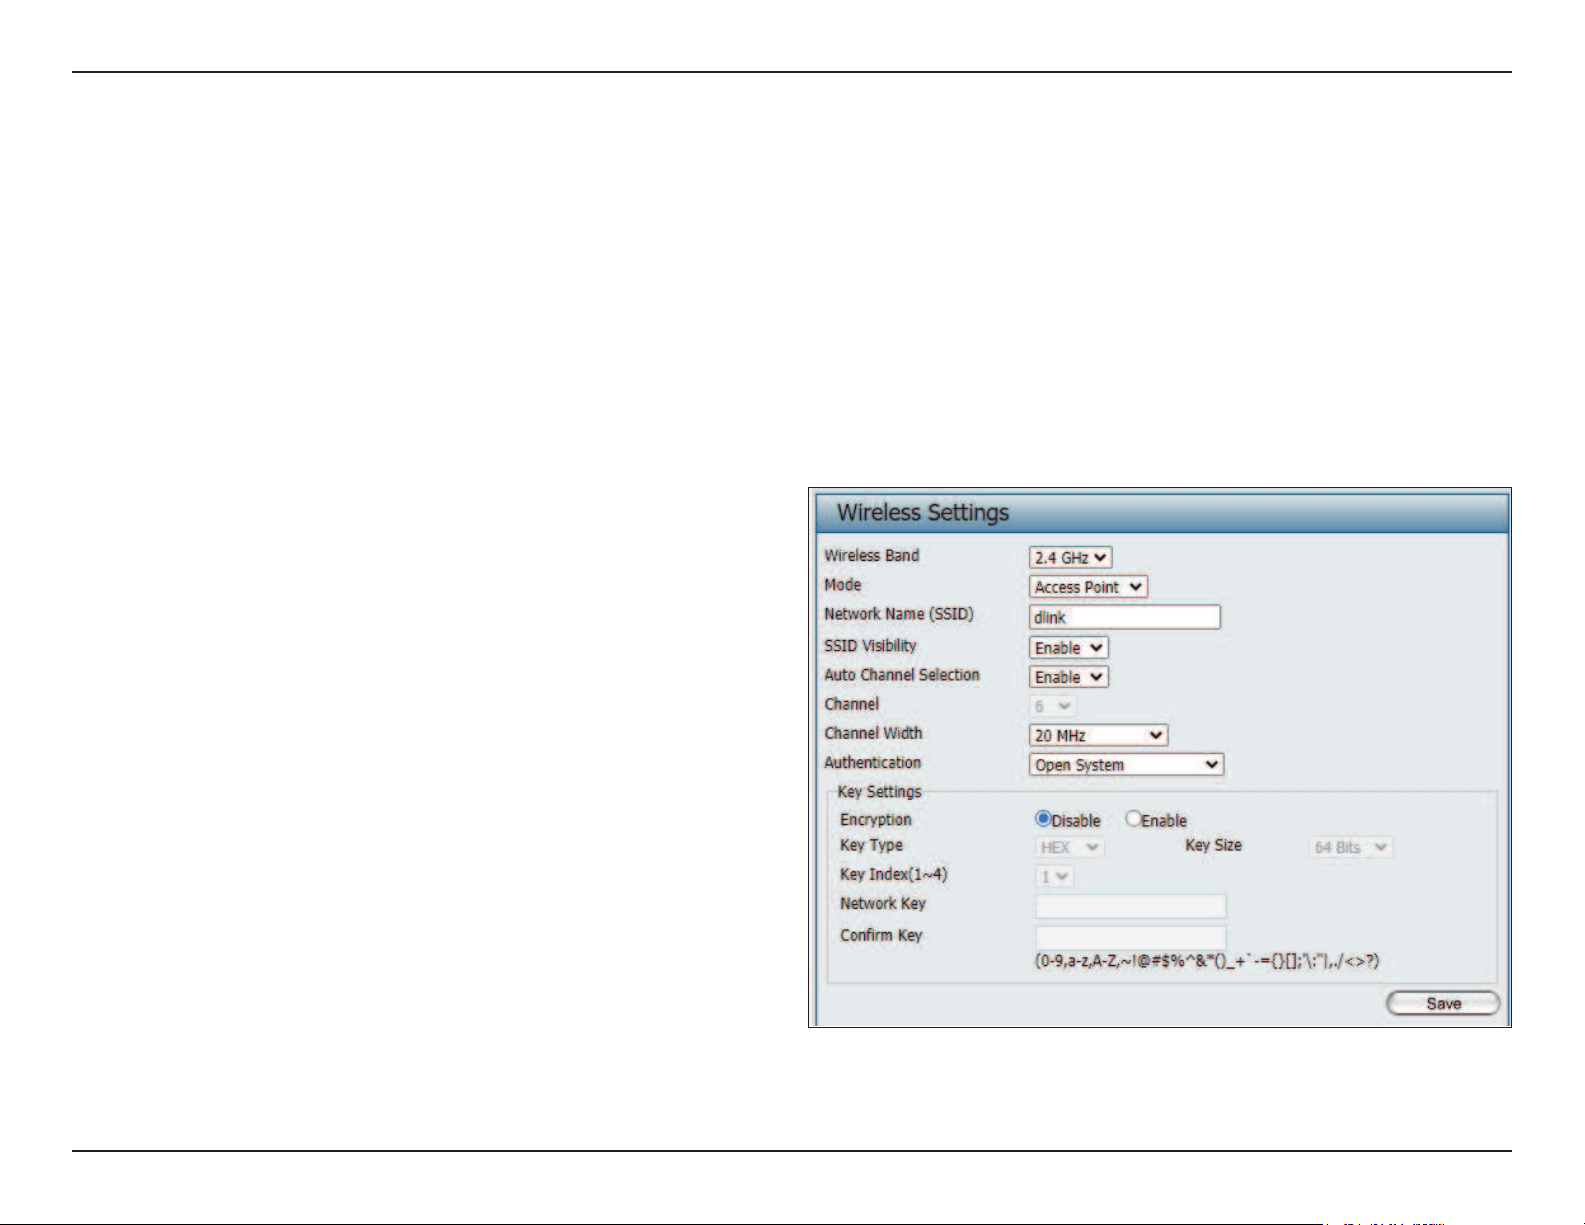The image size is (1585, 1225).
Task: Select the Disable encryption radio button
Action: tap(1043, 819)
